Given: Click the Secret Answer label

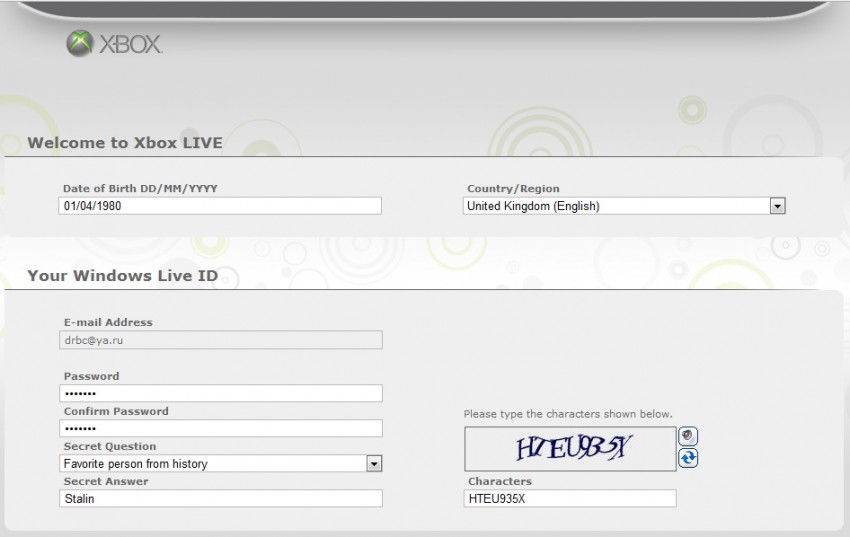Looking at the screenshot, I should (106, 481).
